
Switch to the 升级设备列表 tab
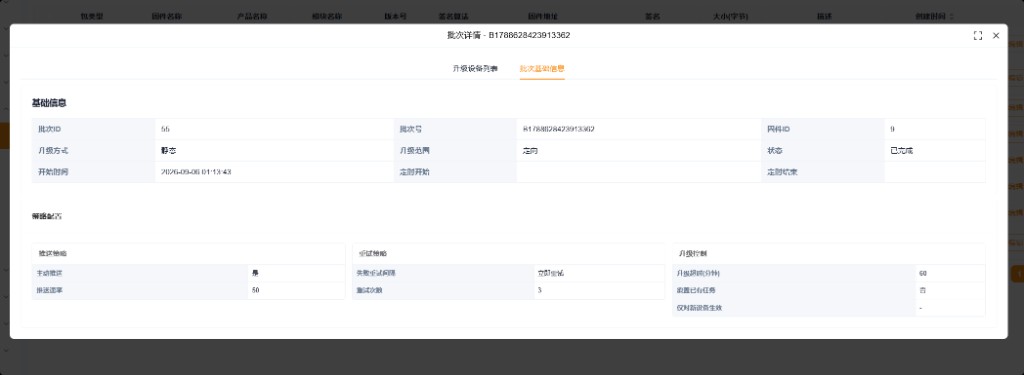[475, 69]
